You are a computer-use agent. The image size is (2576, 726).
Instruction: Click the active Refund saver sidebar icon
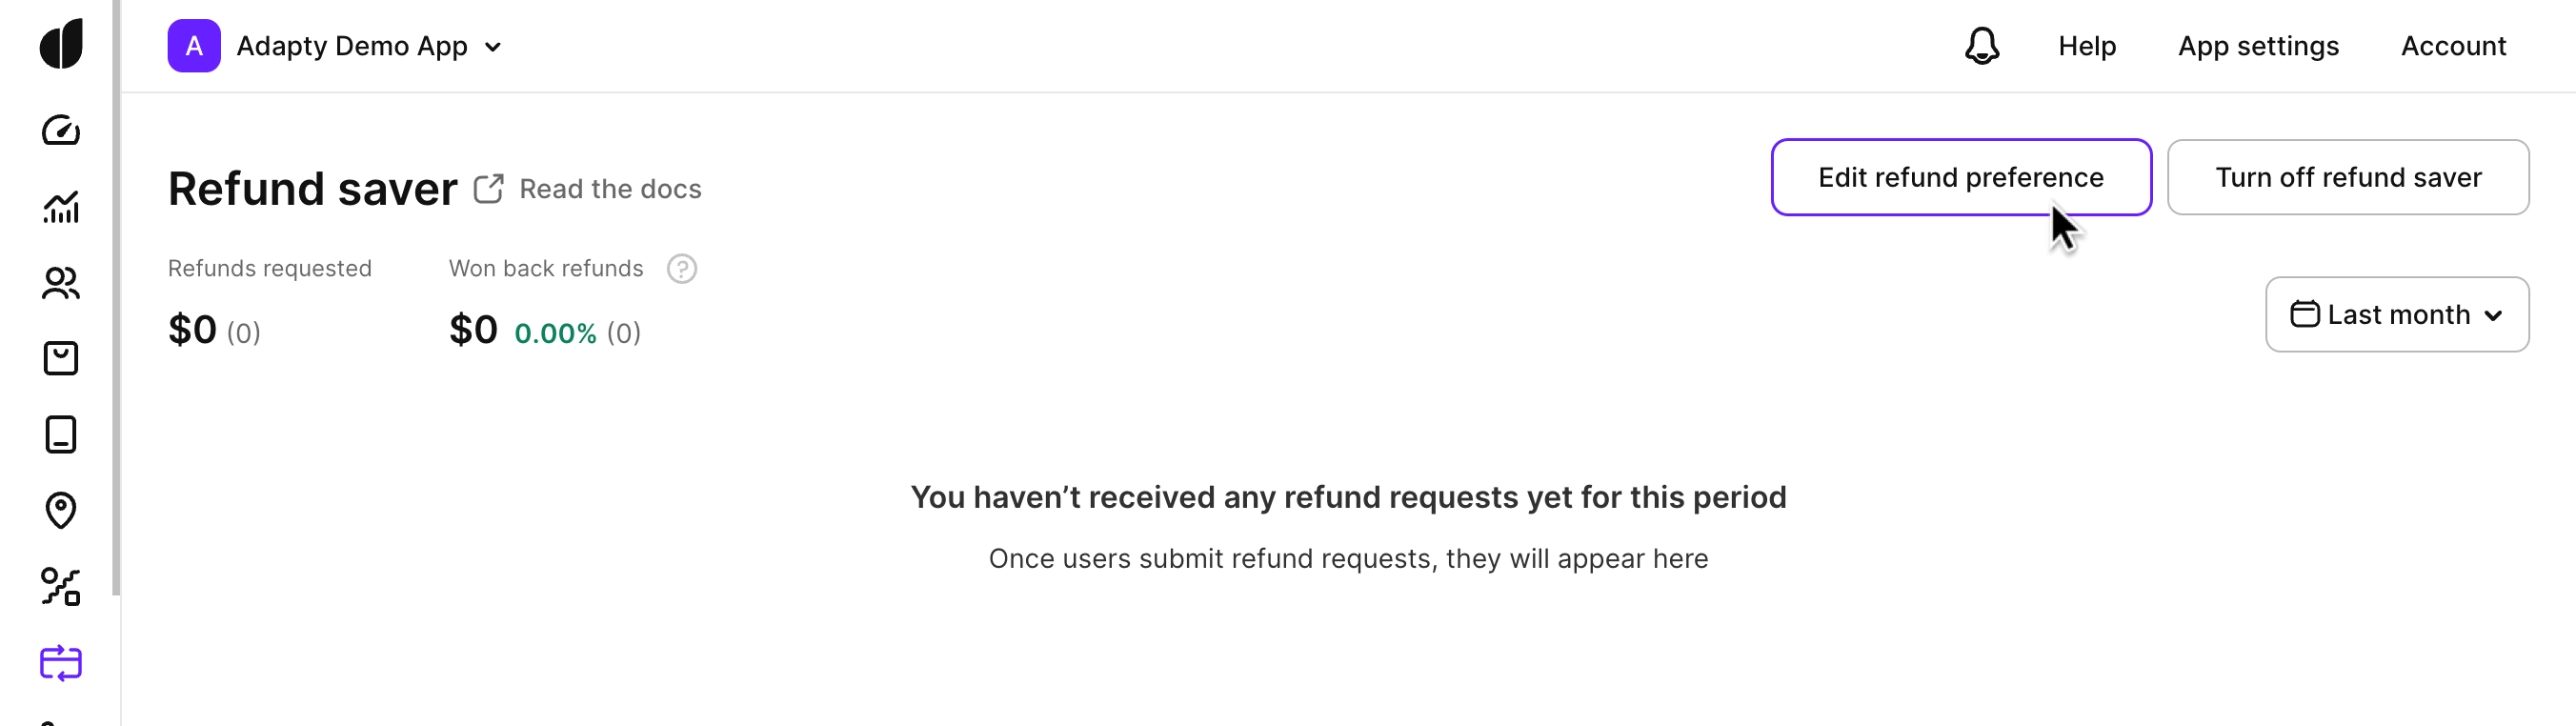61,663
